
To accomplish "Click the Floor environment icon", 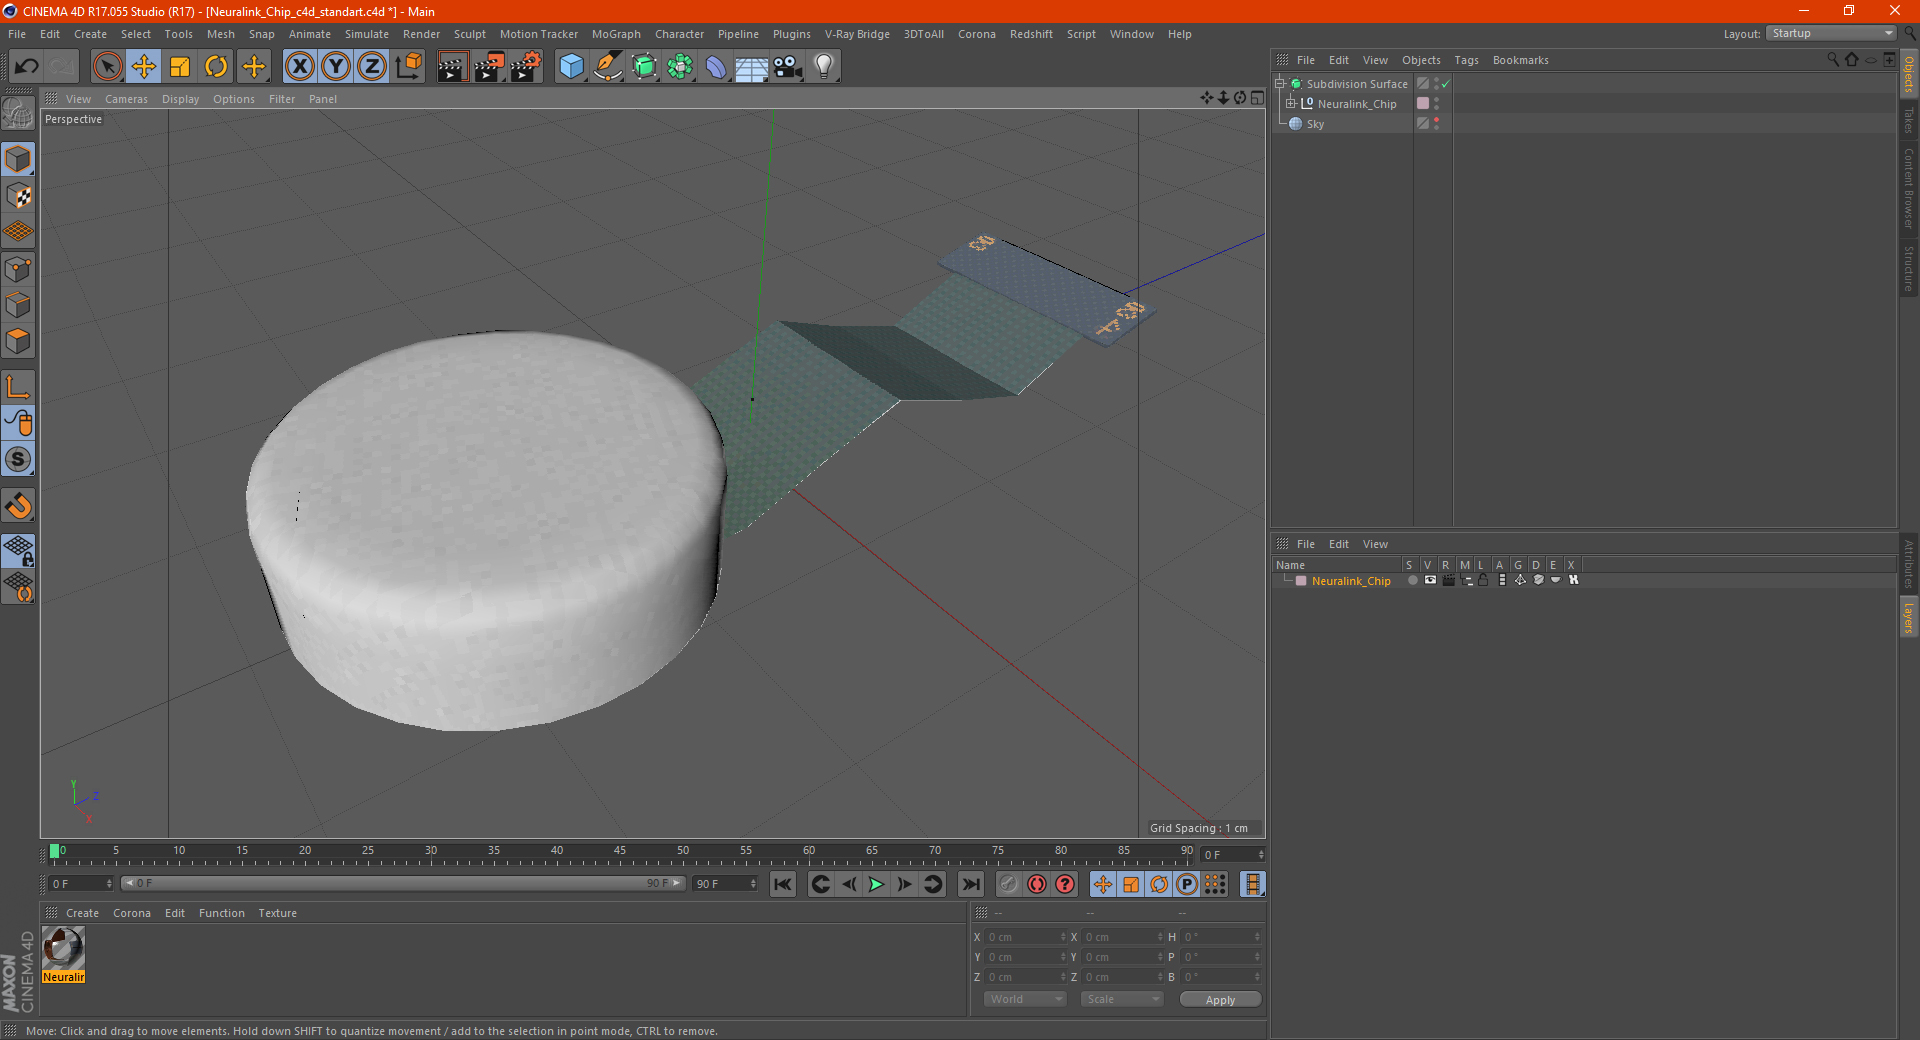I will point(752,67).
